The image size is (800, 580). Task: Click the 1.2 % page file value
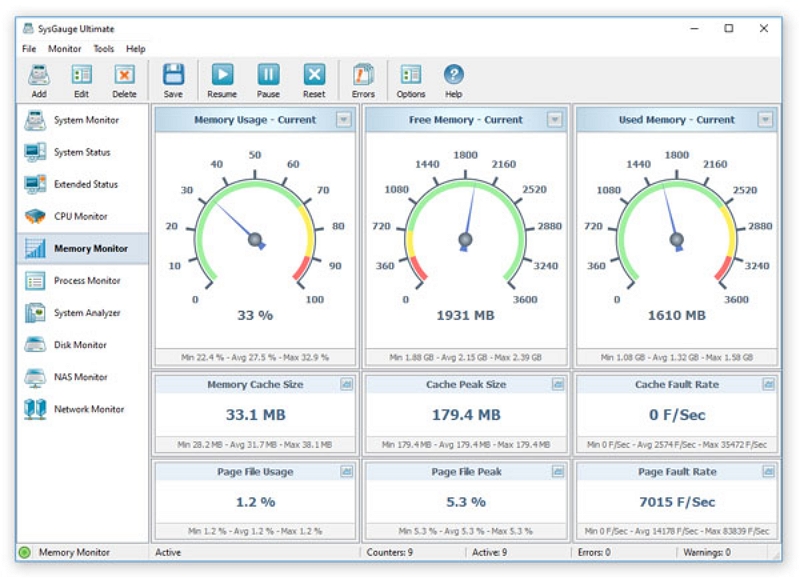click(x=255, y=502)
